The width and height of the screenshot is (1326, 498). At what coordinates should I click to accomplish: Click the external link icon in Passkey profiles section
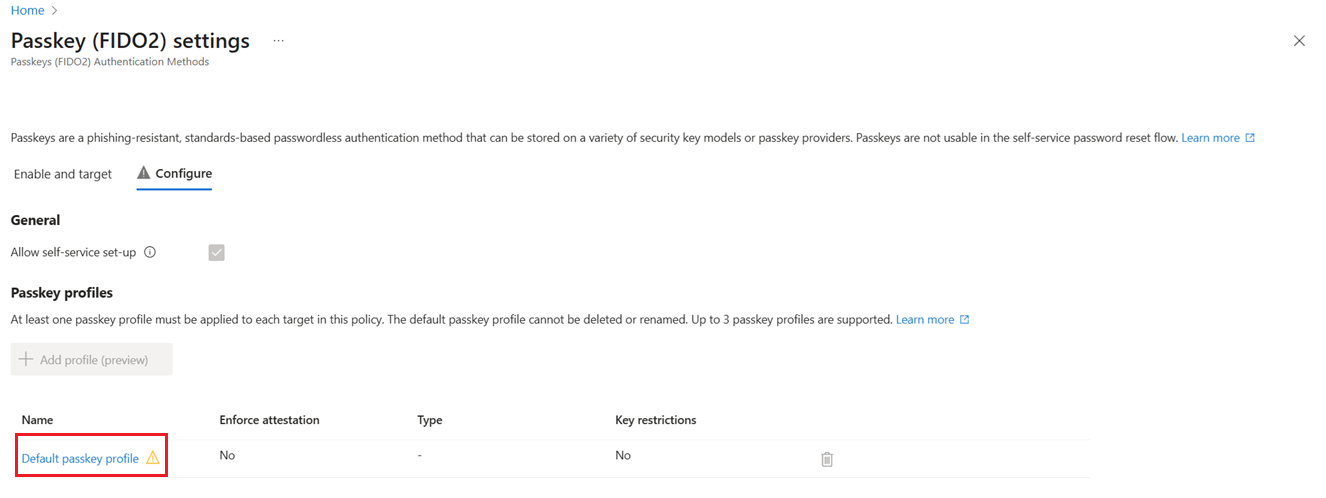[964, 320]
